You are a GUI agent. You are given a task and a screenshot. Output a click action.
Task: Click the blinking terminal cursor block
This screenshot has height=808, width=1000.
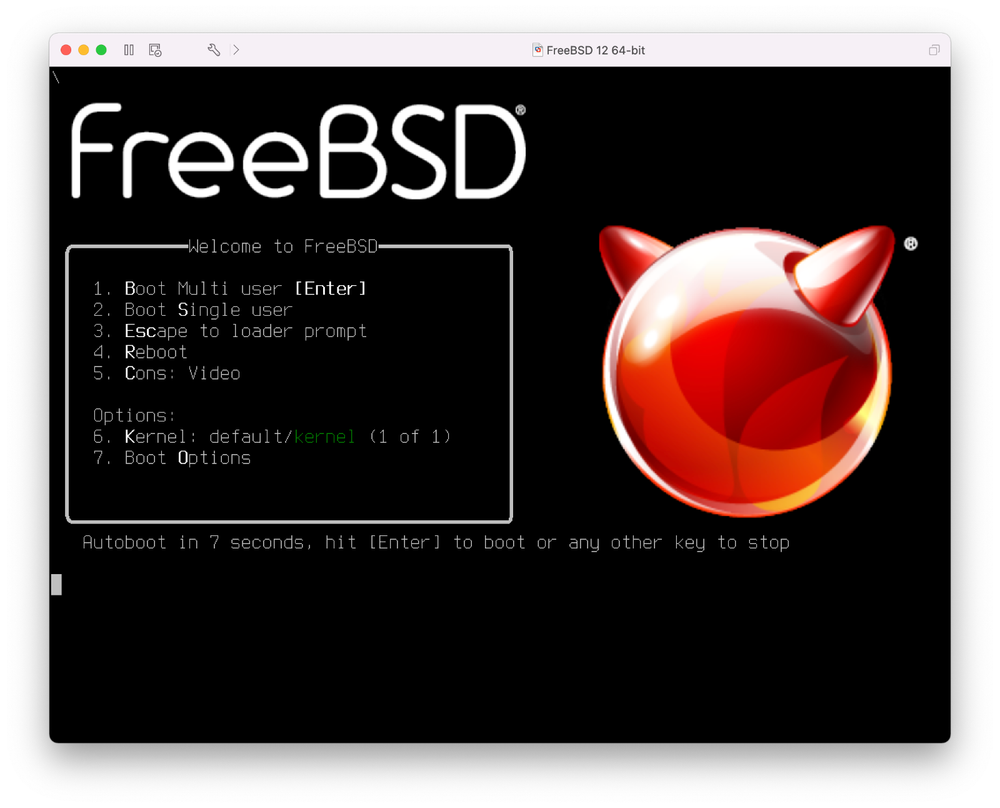(x=56, y=585)
